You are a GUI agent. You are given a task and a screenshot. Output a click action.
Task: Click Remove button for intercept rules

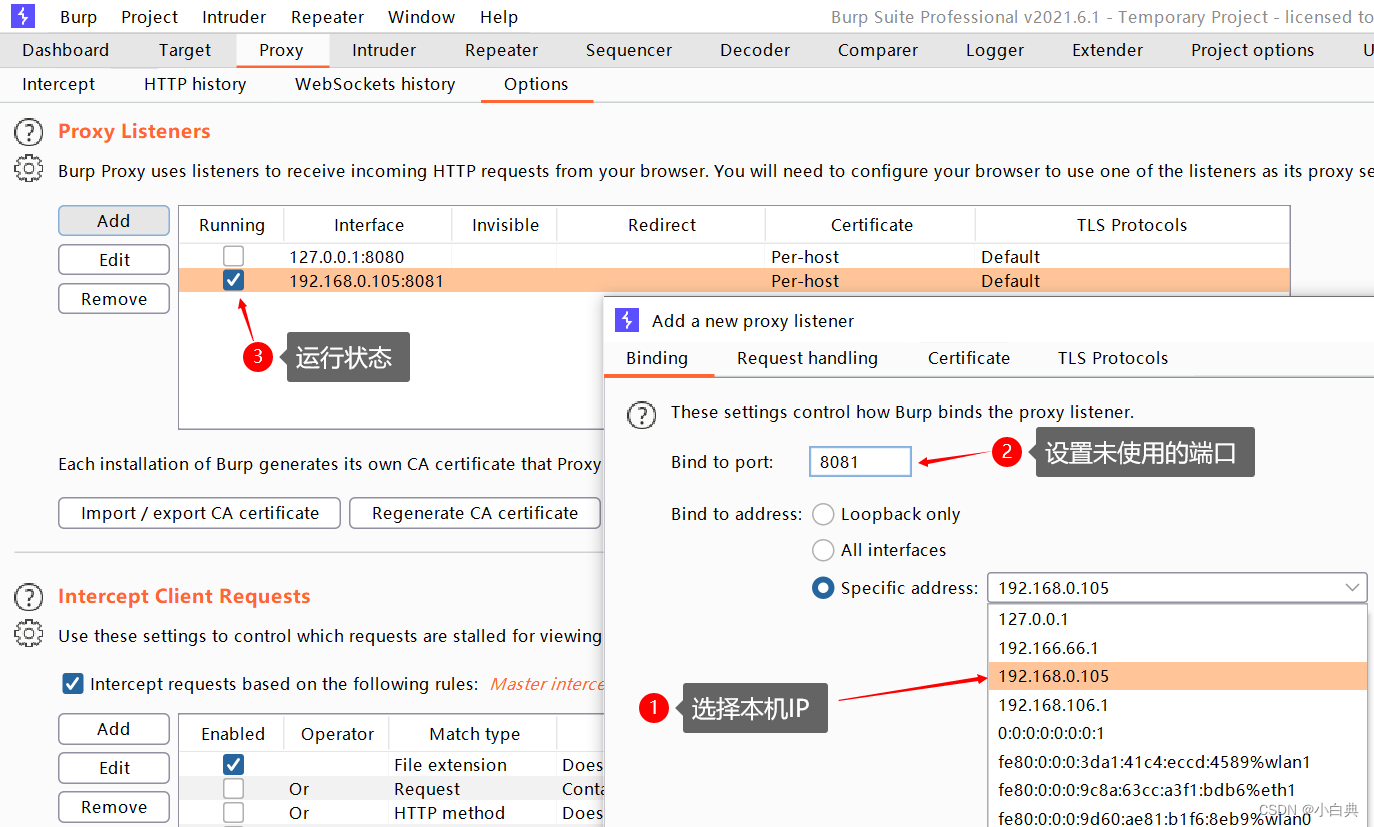(x=114, y=807)
